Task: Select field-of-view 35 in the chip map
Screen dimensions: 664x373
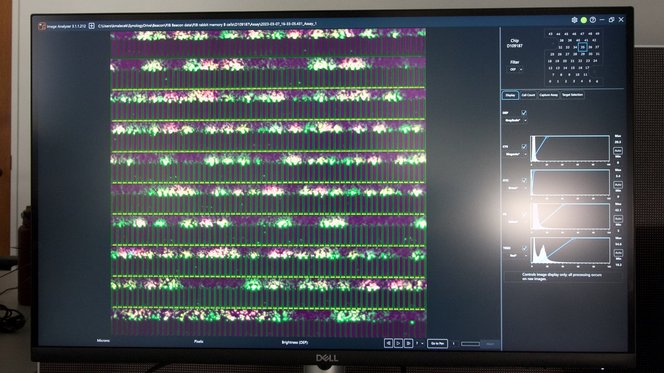Action: [x=583, y=47]
